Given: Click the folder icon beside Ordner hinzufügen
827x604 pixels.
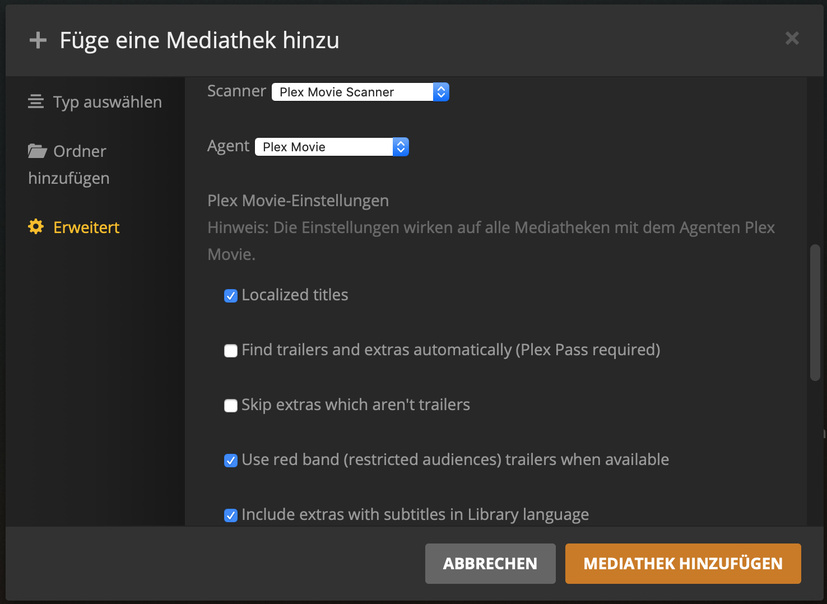Looking at the screenshot, I should tap(37, 151).
